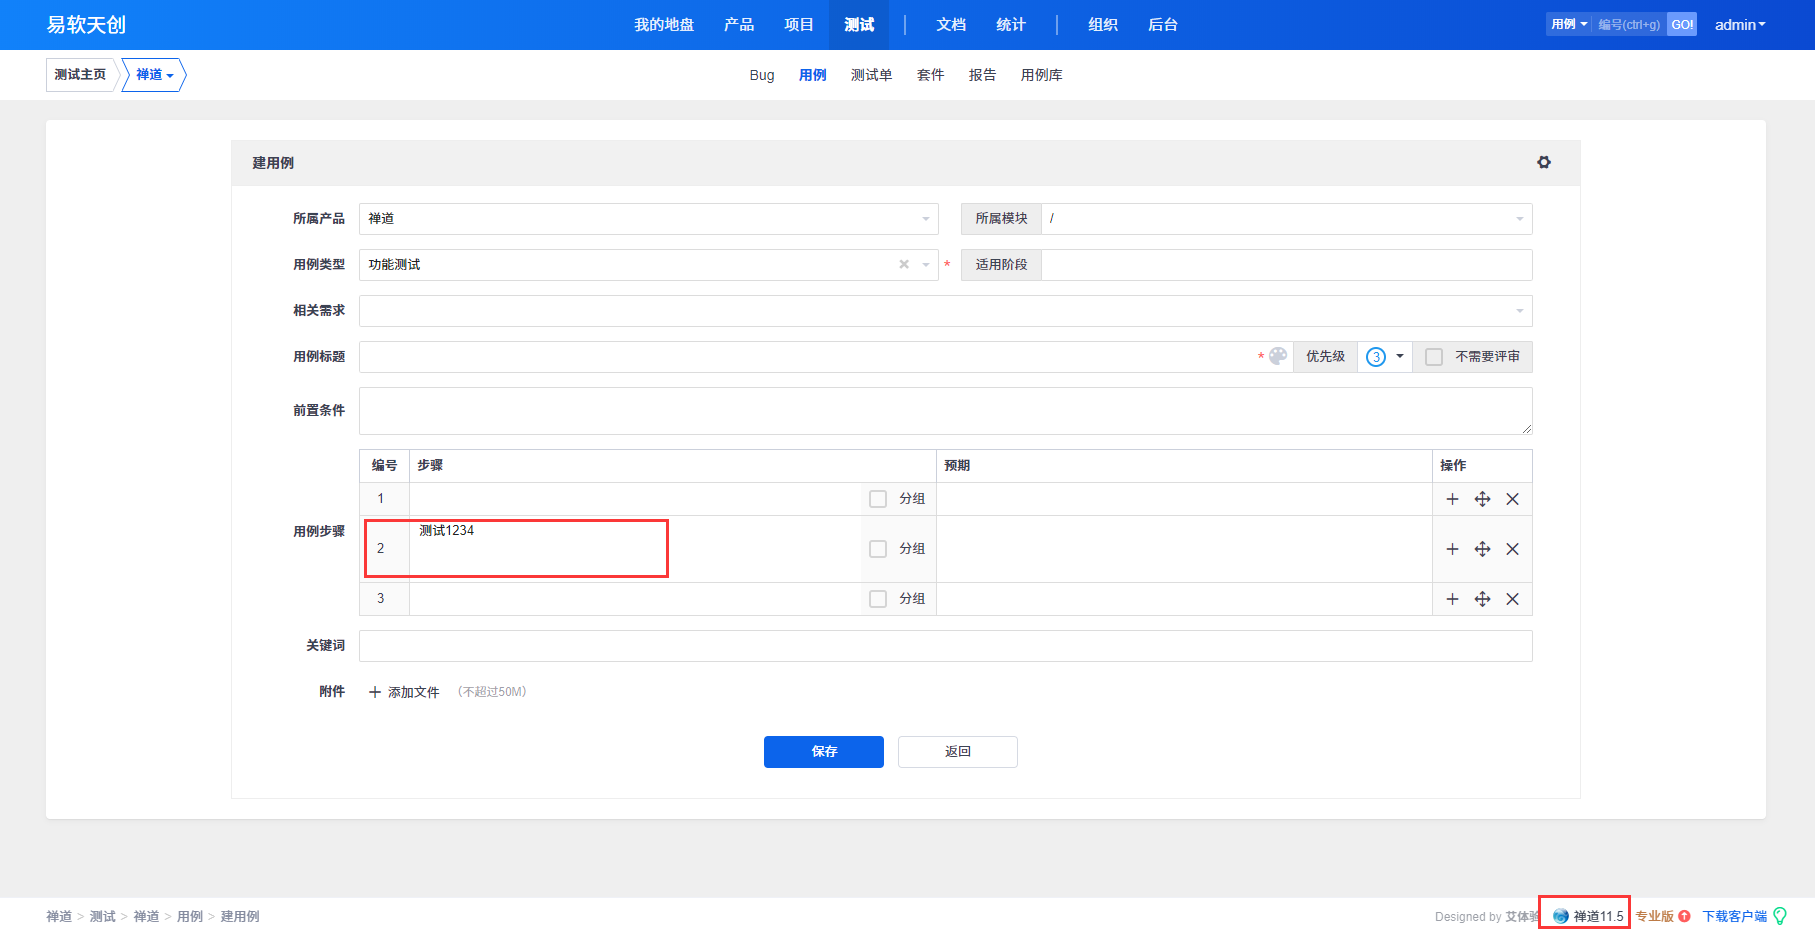Screen dimensions: 1815x932
Task: Tick the 分组 checkbox for step 1
Action: point(878,499)
